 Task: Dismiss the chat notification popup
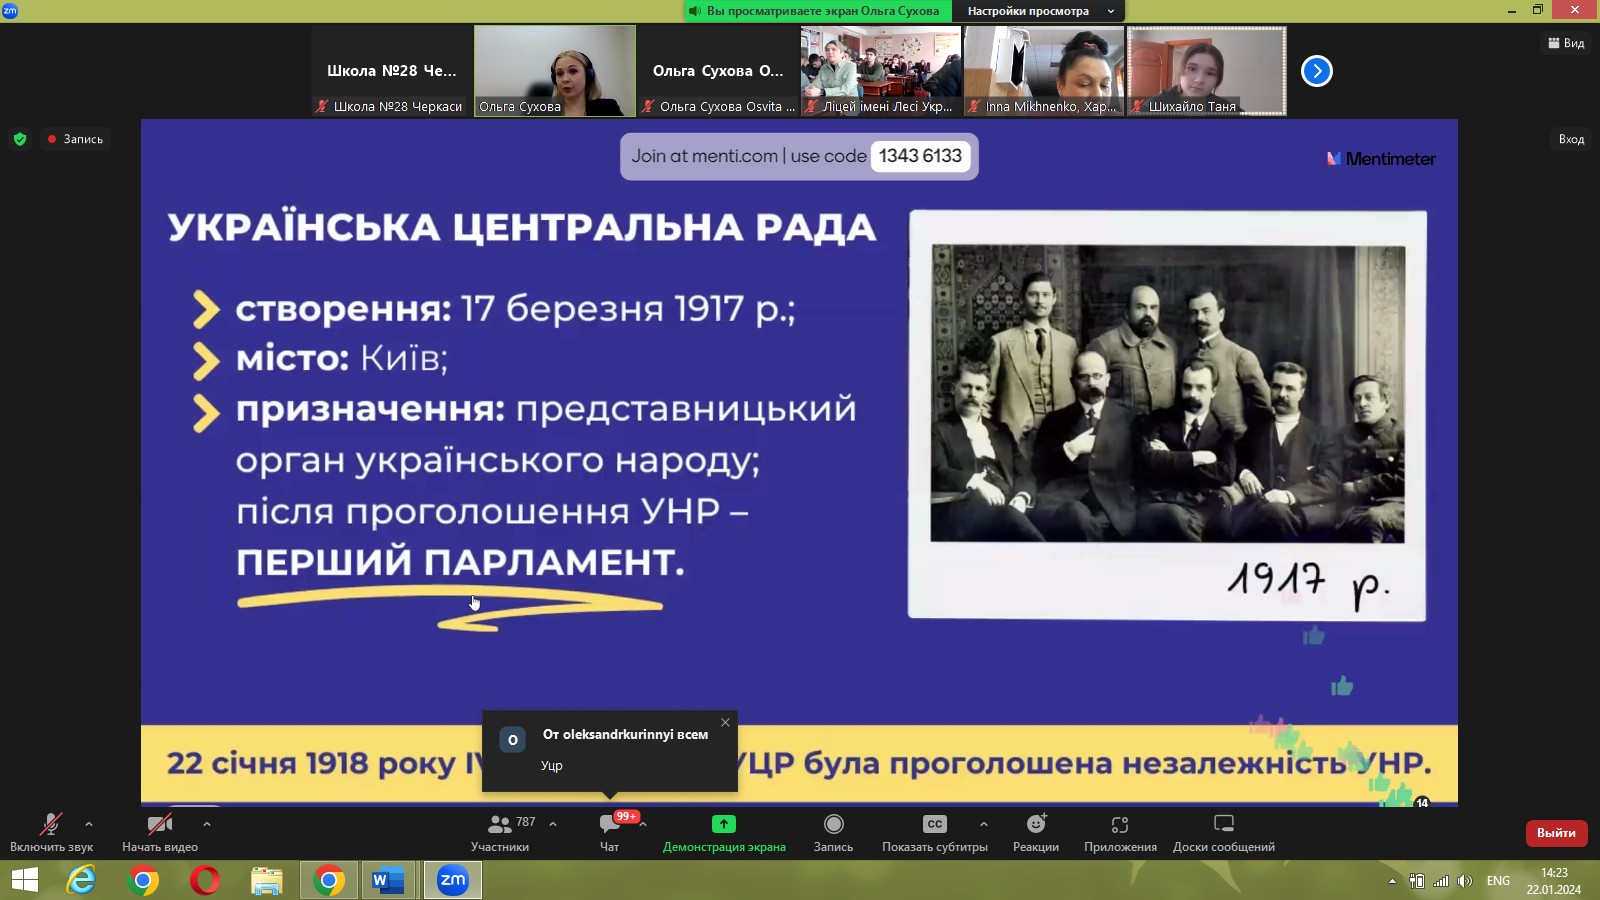point(725,722)
